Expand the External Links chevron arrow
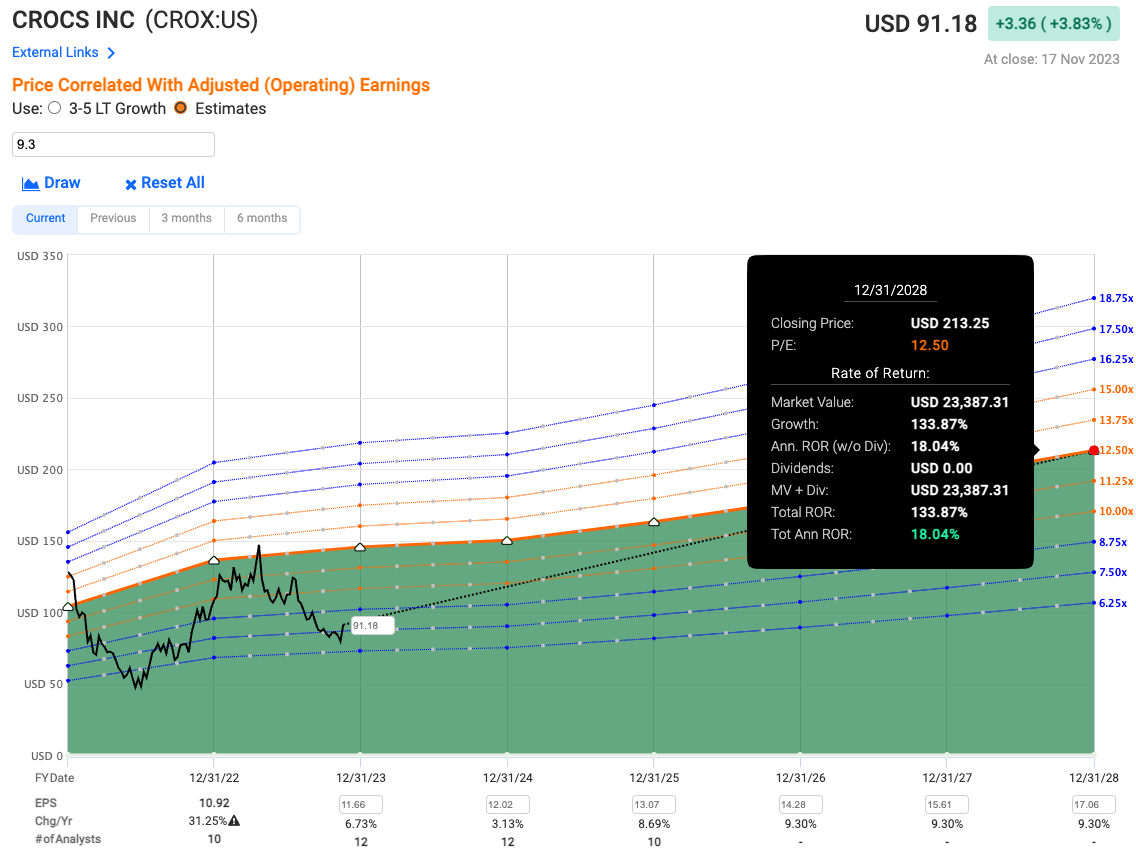Image resolution: width=1136 pixels, height=849 pixels. point(111,53)
